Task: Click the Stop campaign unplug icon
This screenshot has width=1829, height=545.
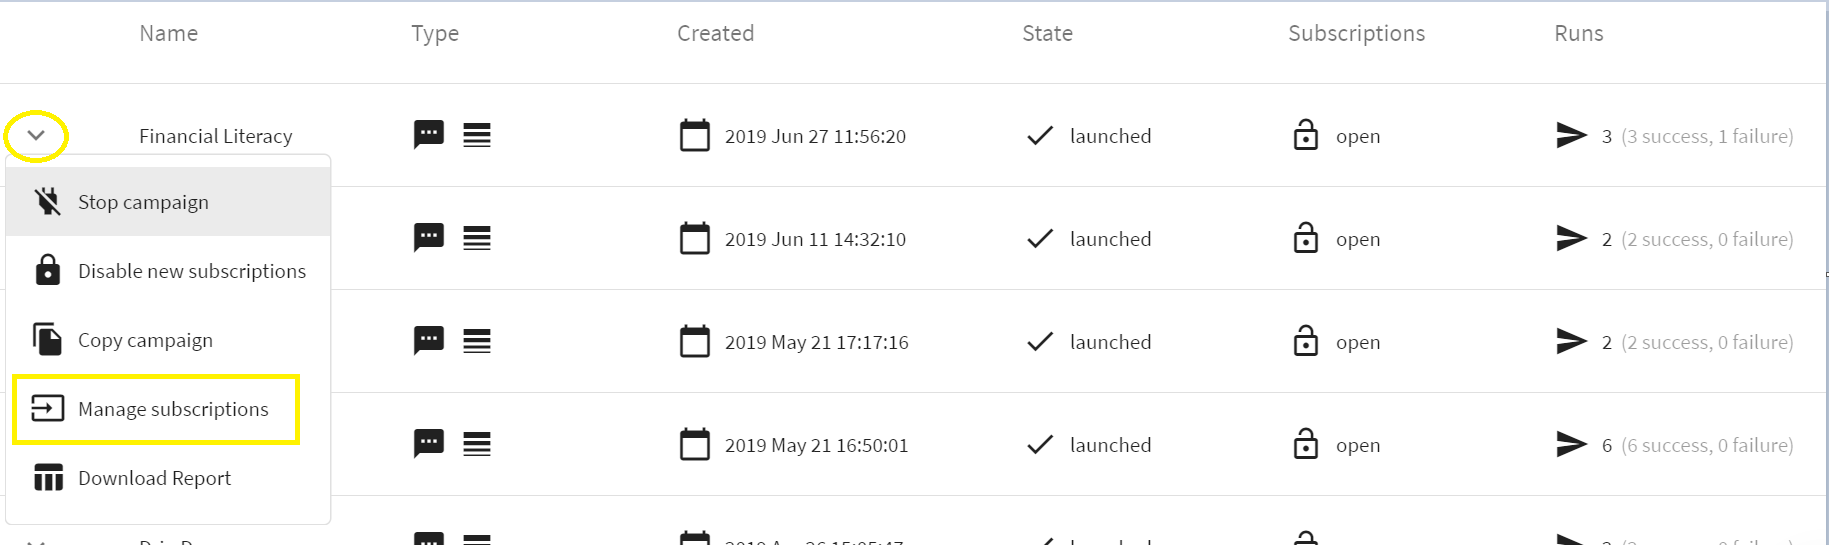Action: pos(47,202)
